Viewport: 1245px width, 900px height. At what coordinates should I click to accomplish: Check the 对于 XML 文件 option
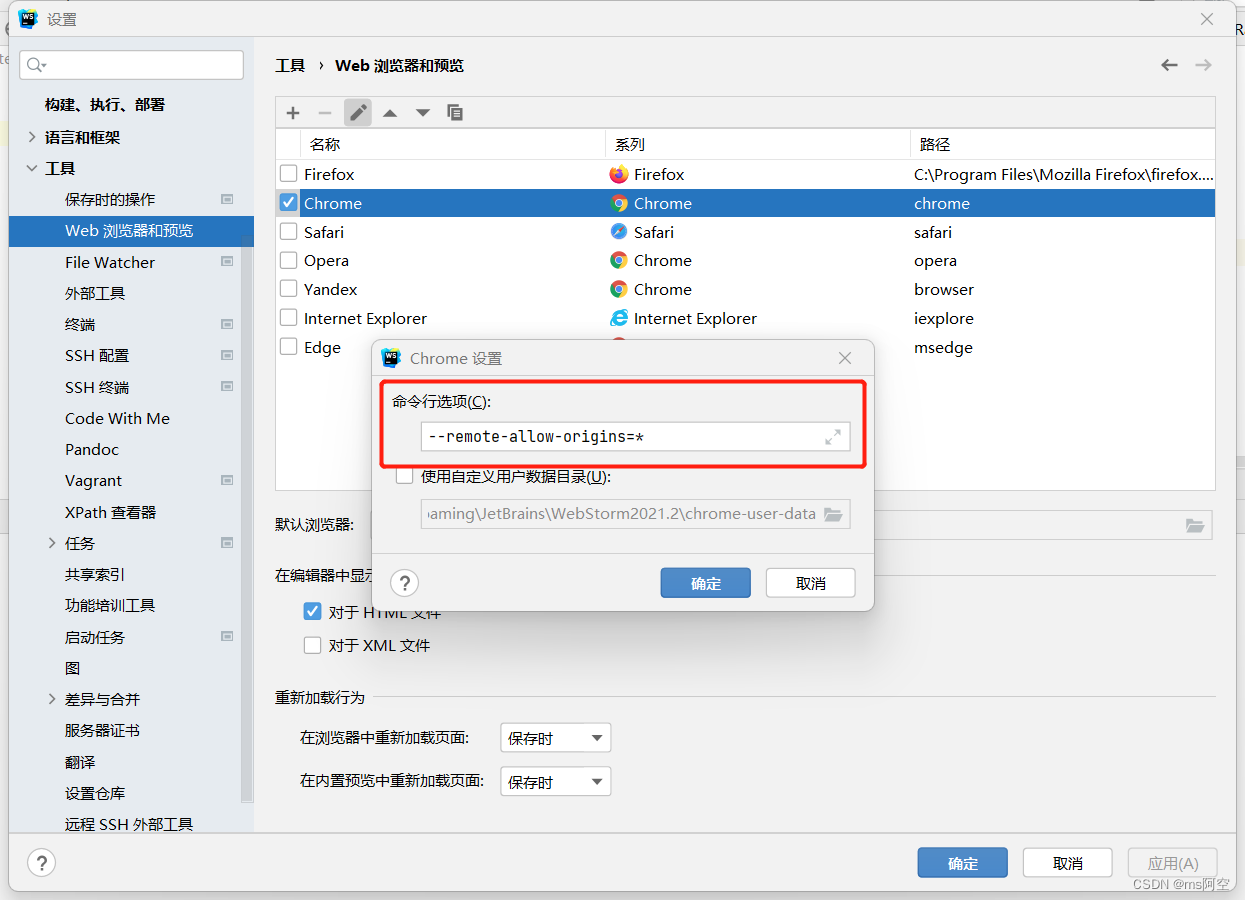click(x=313, y=645)
